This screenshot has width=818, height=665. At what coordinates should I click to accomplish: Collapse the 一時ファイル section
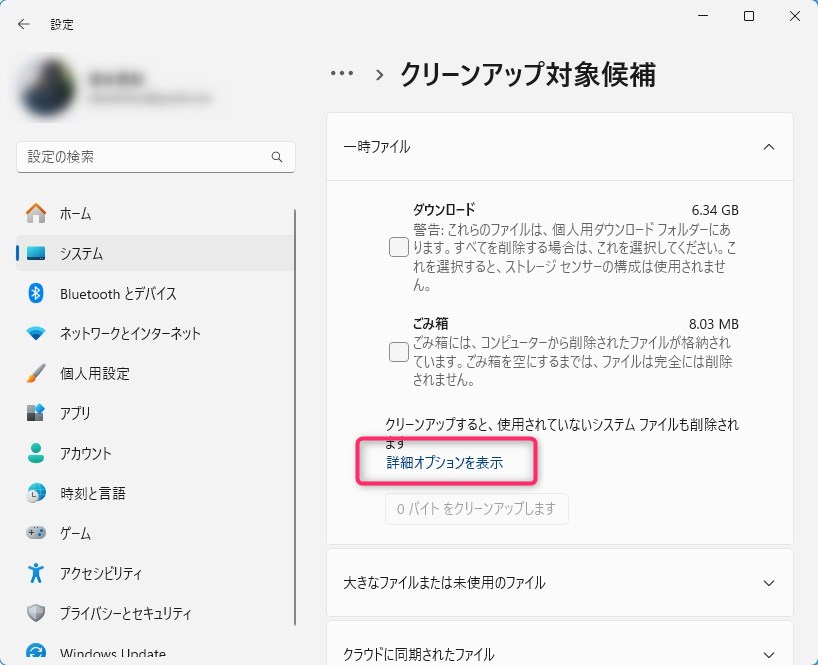click(x=768, y=147)
